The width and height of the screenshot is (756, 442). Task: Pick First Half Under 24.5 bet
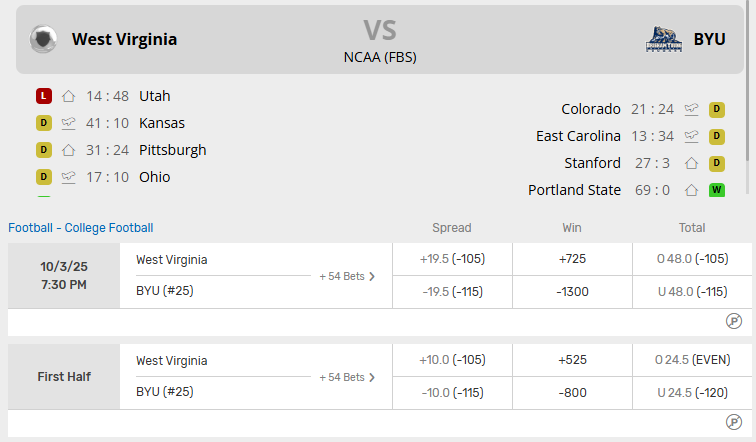[692, 393]
